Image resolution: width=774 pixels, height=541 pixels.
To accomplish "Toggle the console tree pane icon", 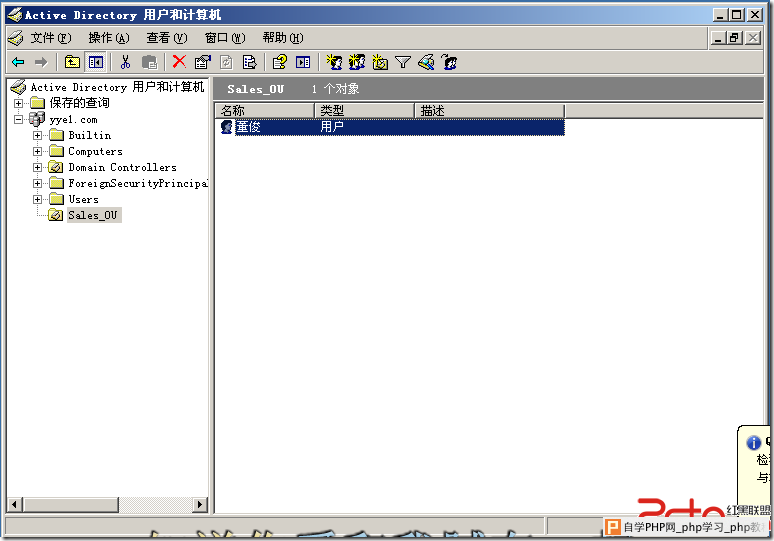I will tap(95, 62).
